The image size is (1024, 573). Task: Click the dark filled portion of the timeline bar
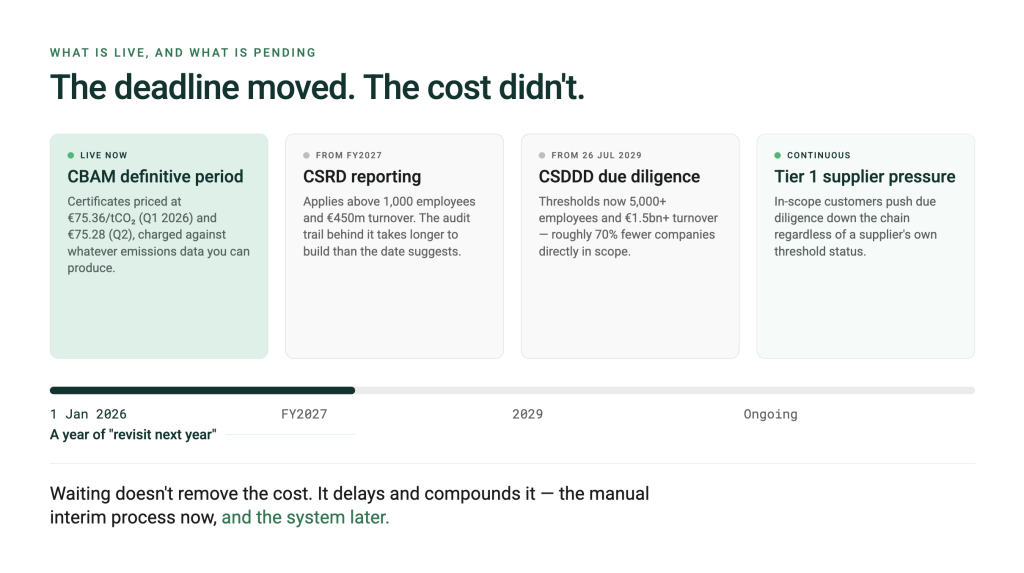(202, 391)
